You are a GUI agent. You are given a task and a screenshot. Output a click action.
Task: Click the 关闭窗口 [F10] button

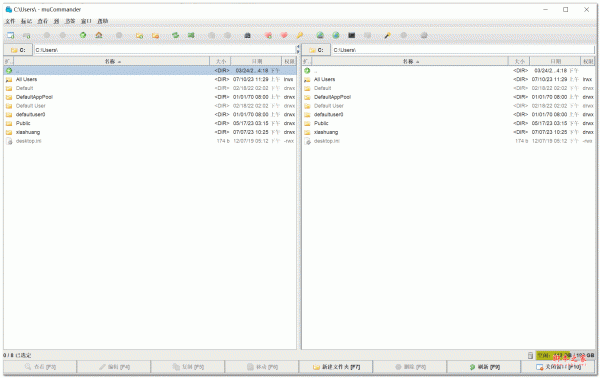coord(558,367)
